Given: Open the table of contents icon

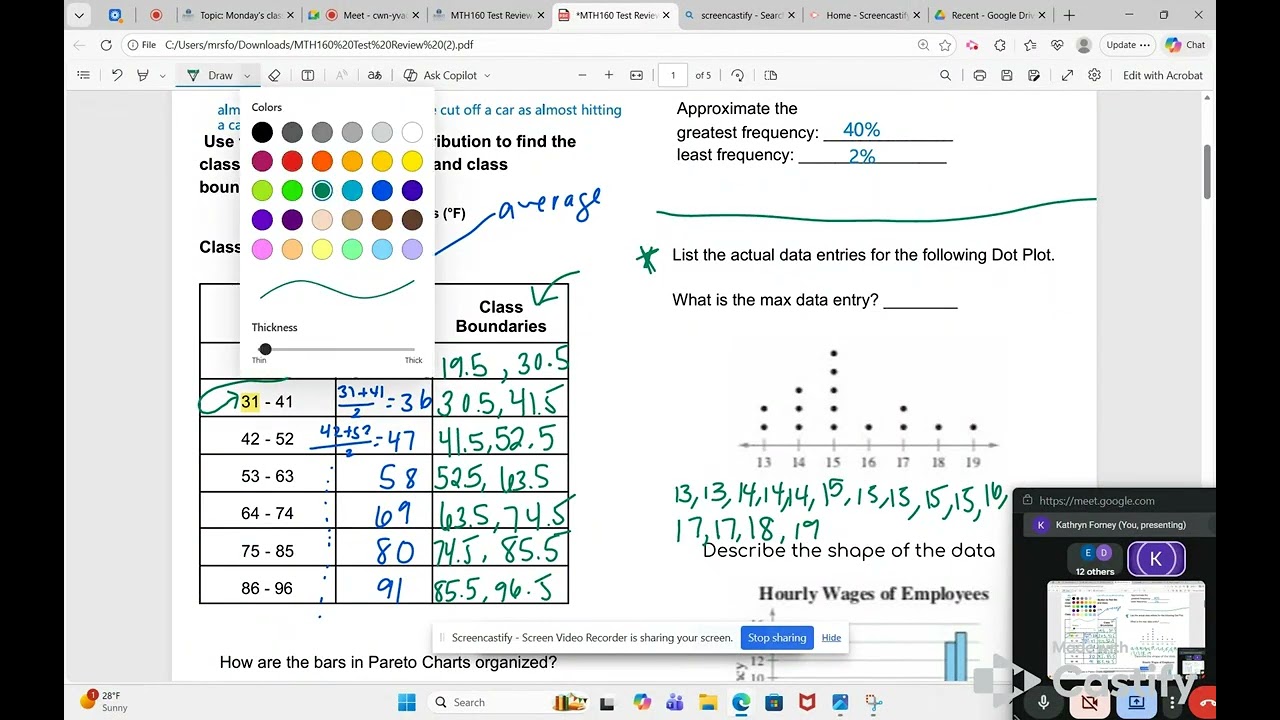Looking at the screenshot, I should click(83, 75).
